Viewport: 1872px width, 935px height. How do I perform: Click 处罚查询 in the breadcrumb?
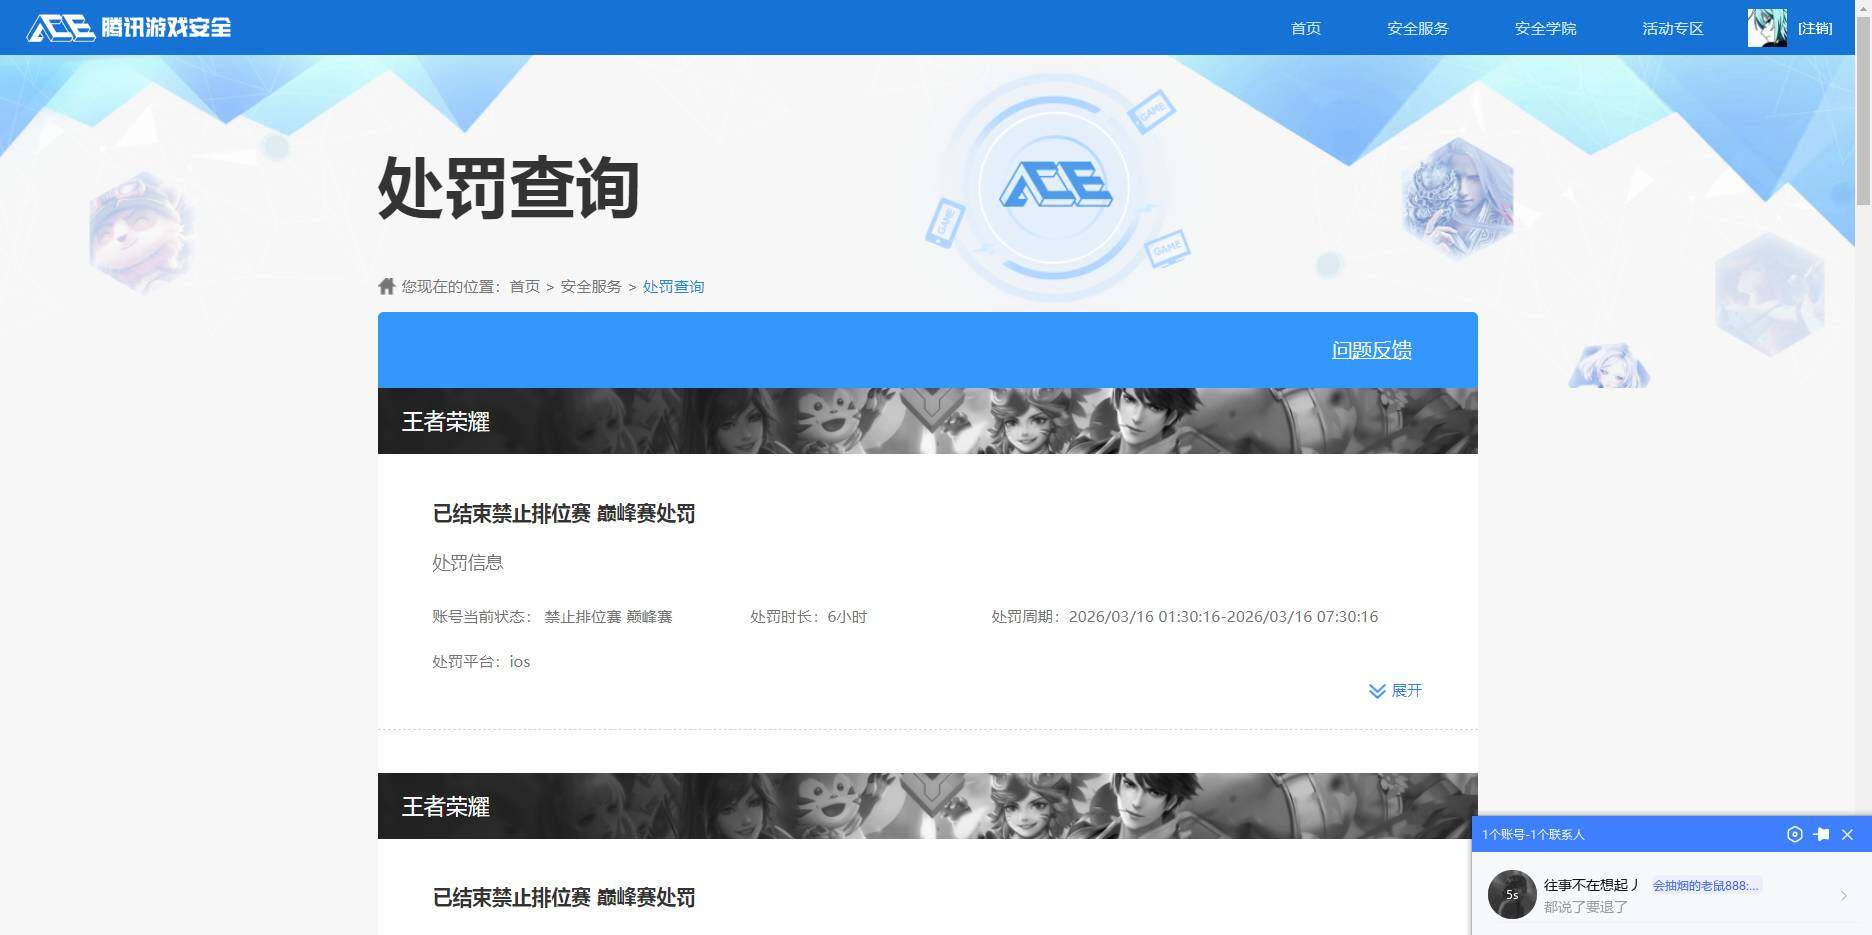(673, 287)
